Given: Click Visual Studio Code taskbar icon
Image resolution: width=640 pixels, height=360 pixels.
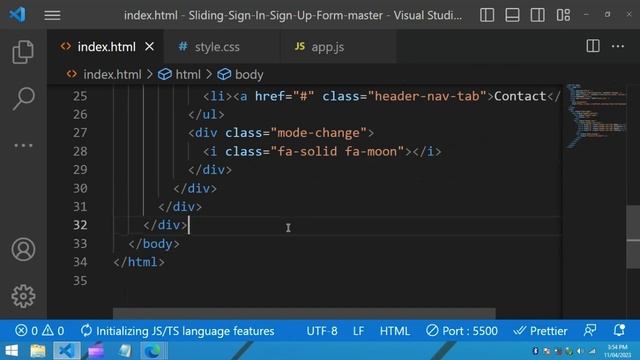Looking at the screenshot, I should [x=67, y=351].
